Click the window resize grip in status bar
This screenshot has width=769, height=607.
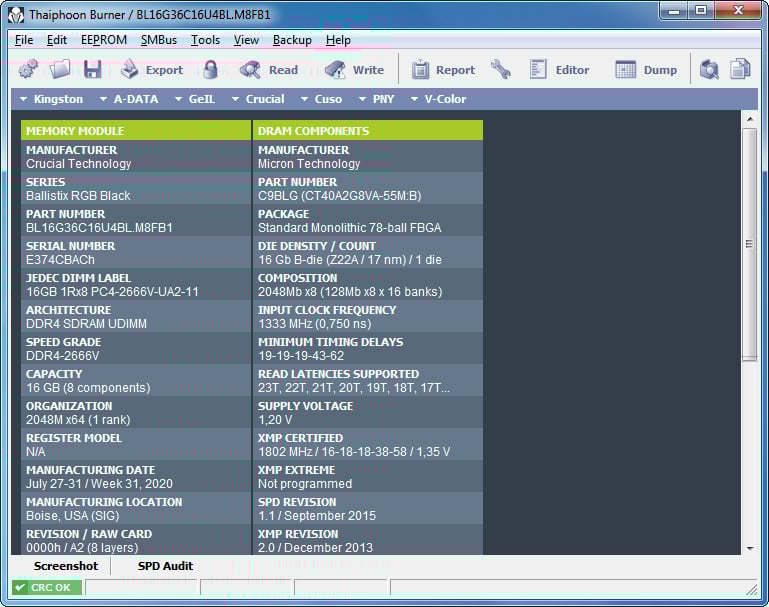tap(752, 589)
